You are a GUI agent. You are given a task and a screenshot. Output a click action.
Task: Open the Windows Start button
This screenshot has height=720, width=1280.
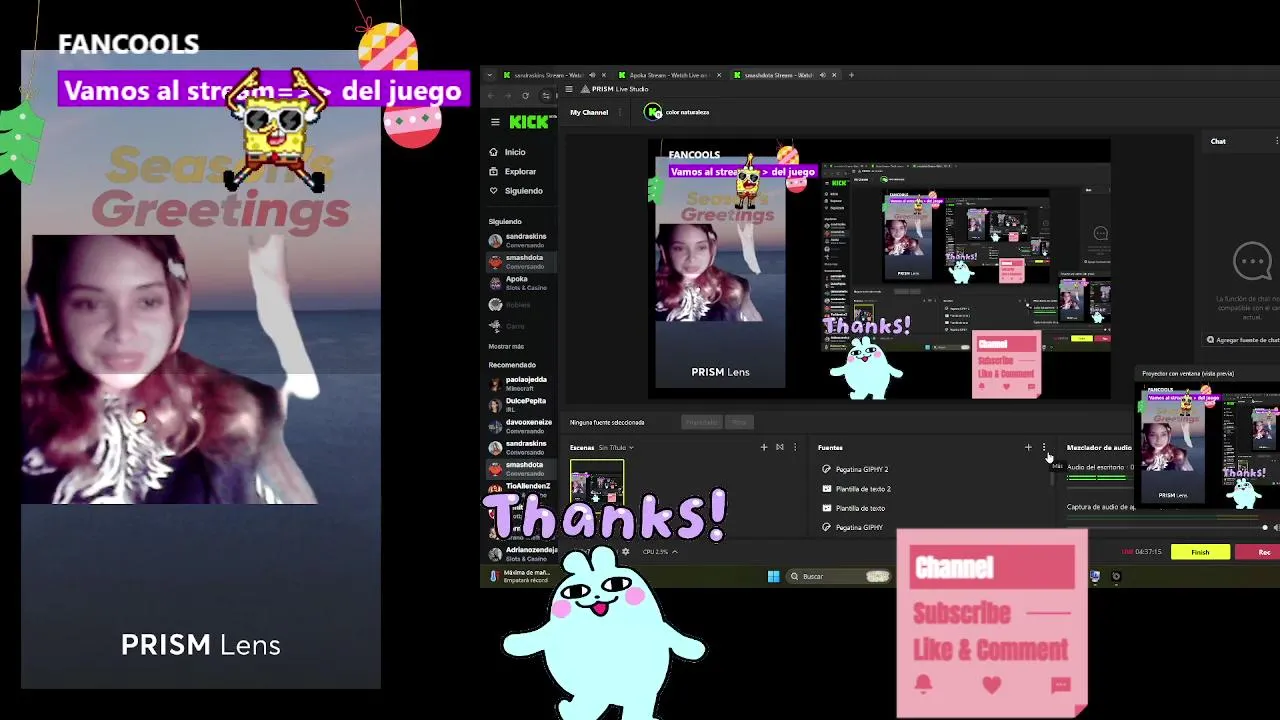click(773, 576)
